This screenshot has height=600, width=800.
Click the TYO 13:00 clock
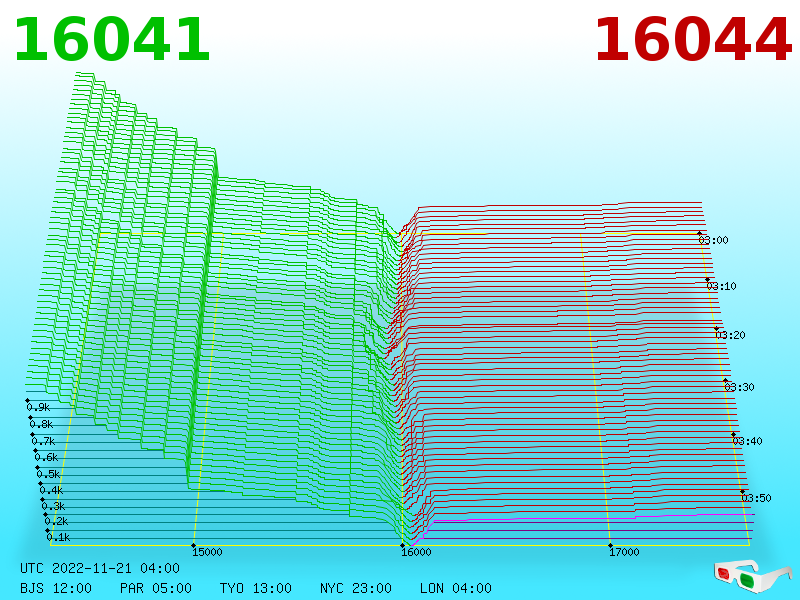tap(256, 588)
